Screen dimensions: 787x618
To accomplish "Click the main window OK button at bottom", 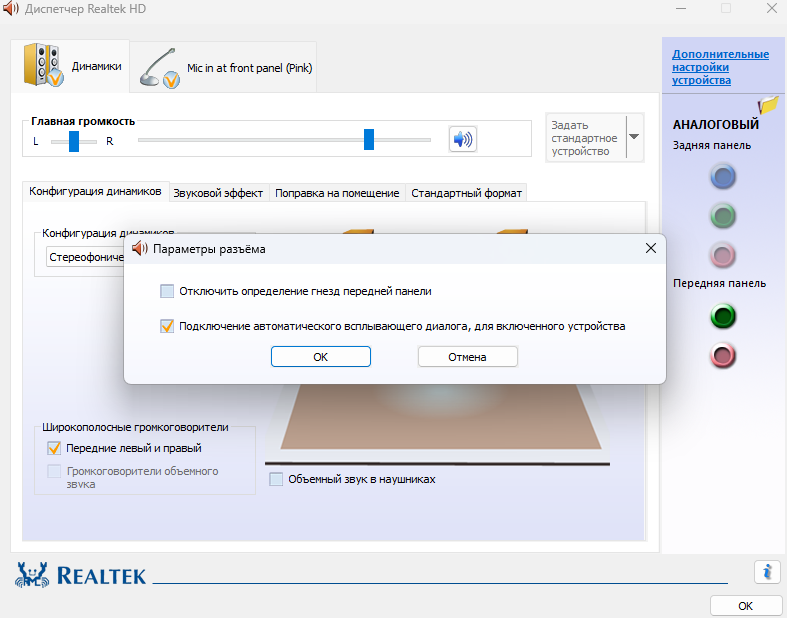I will 745,606.
